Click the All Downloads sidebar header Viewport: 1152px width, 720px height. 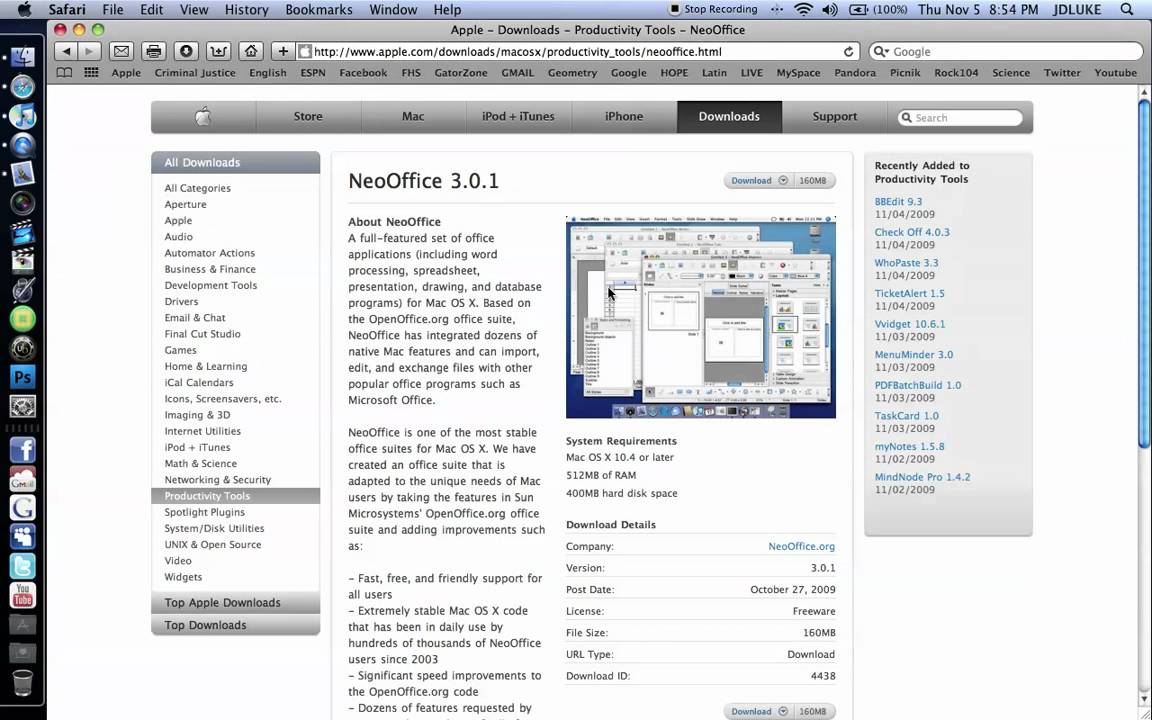click(236, 162)
